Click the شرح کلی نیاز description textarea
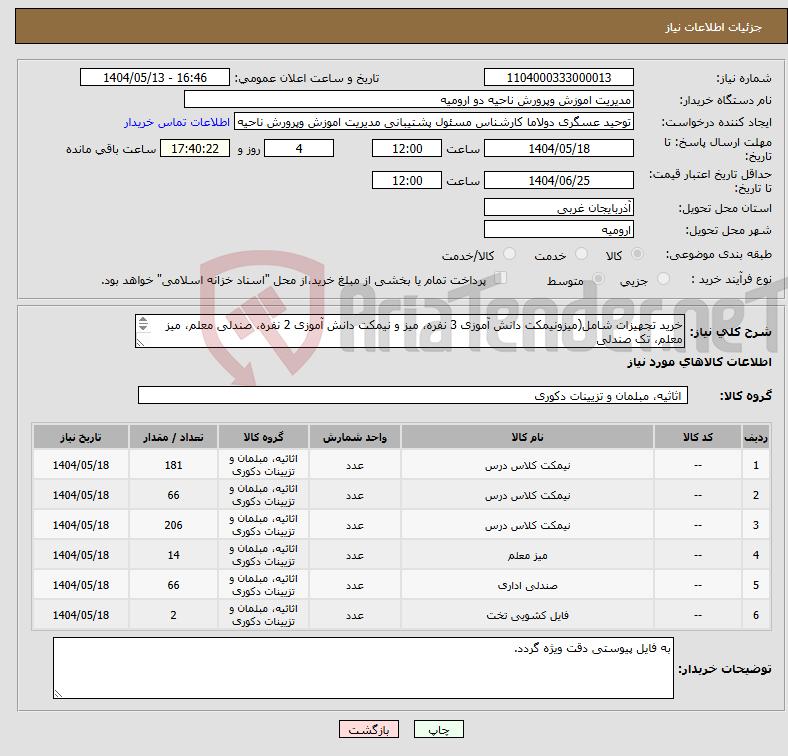 [410, 331]
